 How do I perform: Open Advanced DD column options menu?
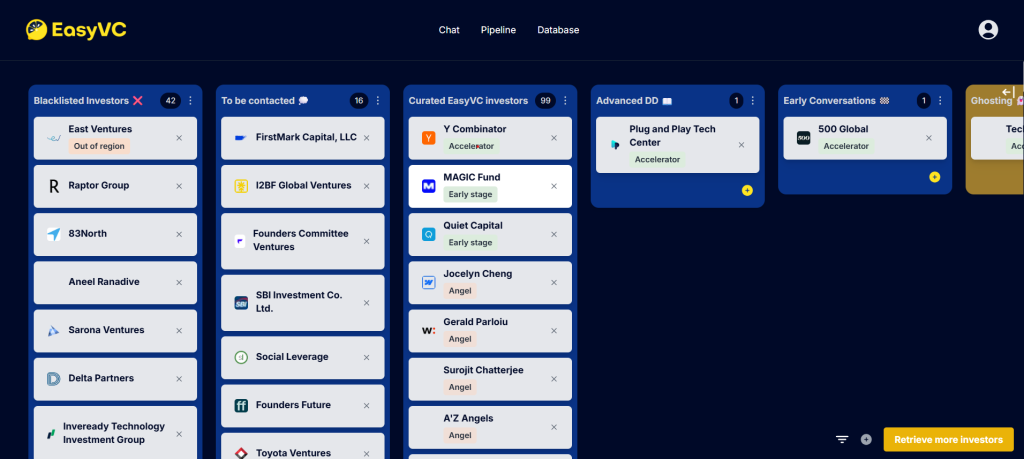(752, 101)
